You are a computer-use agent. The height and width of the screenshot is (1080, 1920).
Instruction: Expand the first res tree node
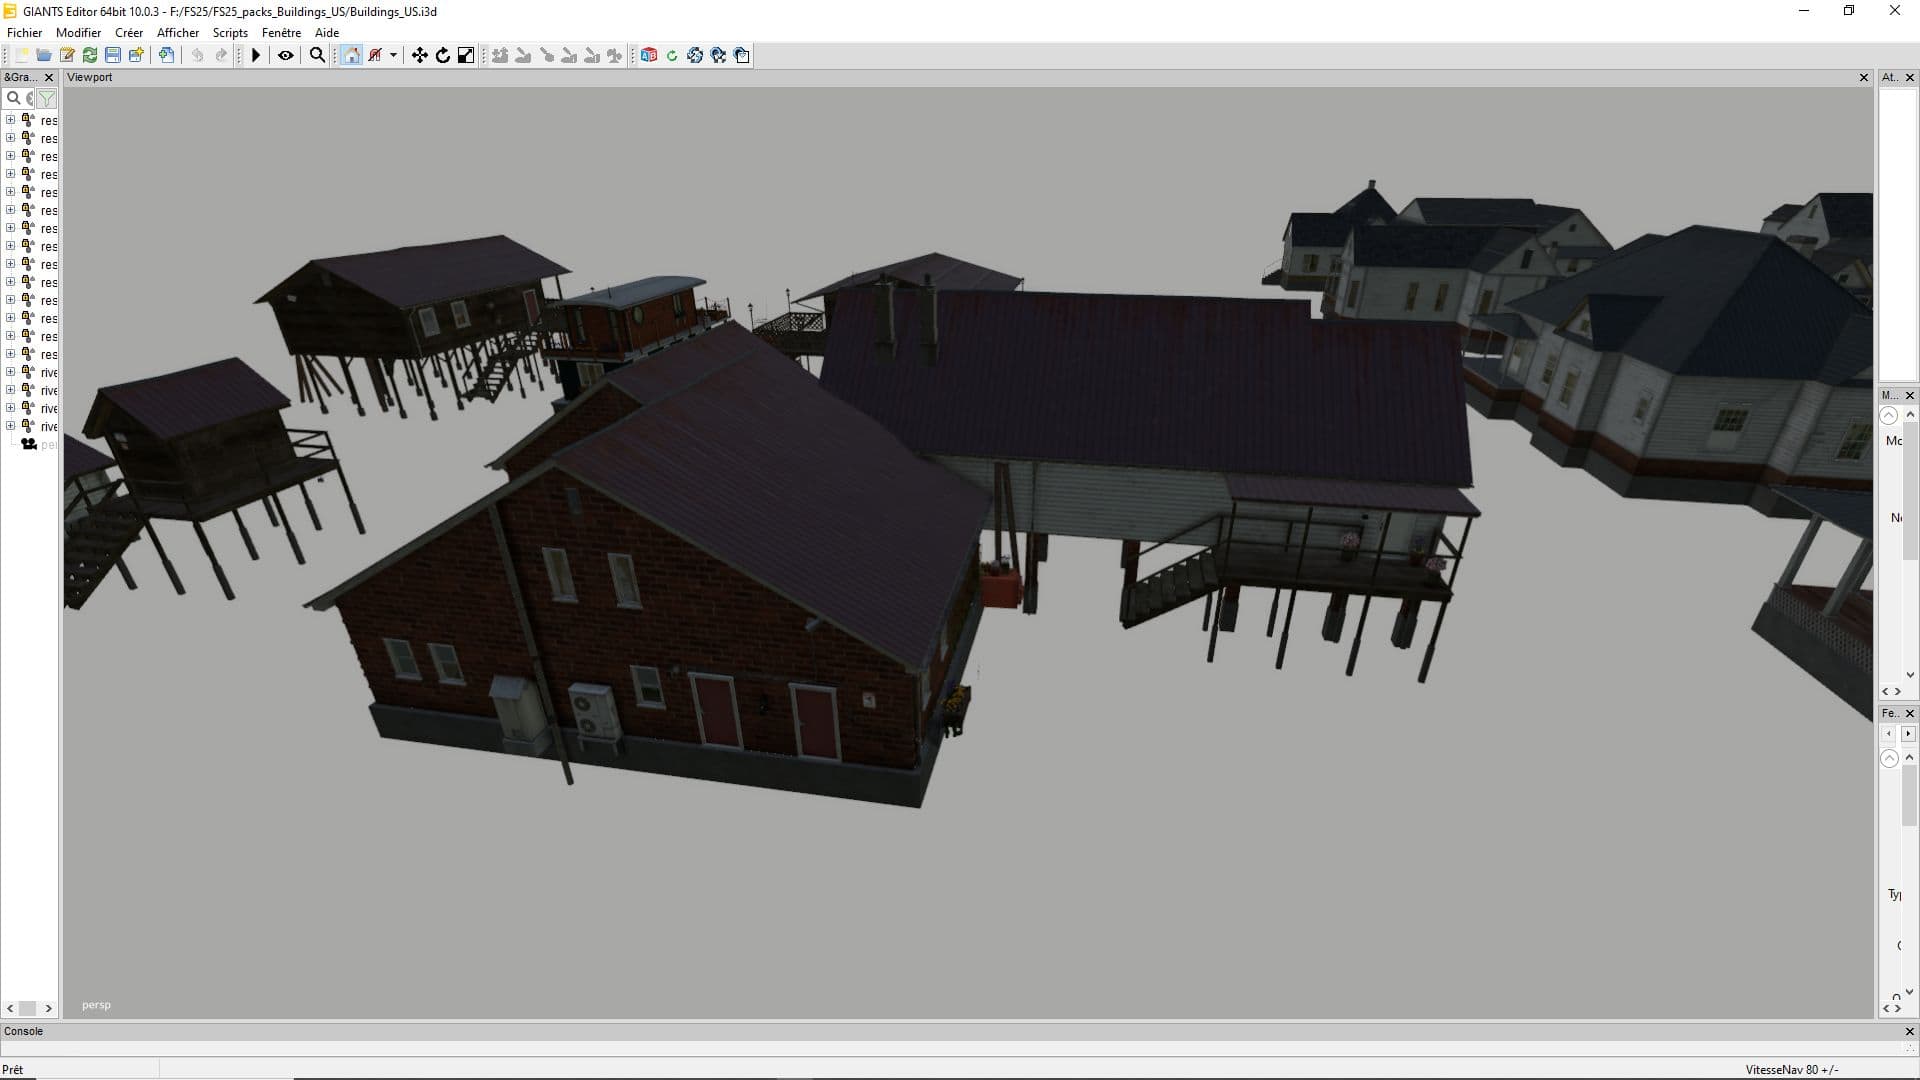click(10, 120)
